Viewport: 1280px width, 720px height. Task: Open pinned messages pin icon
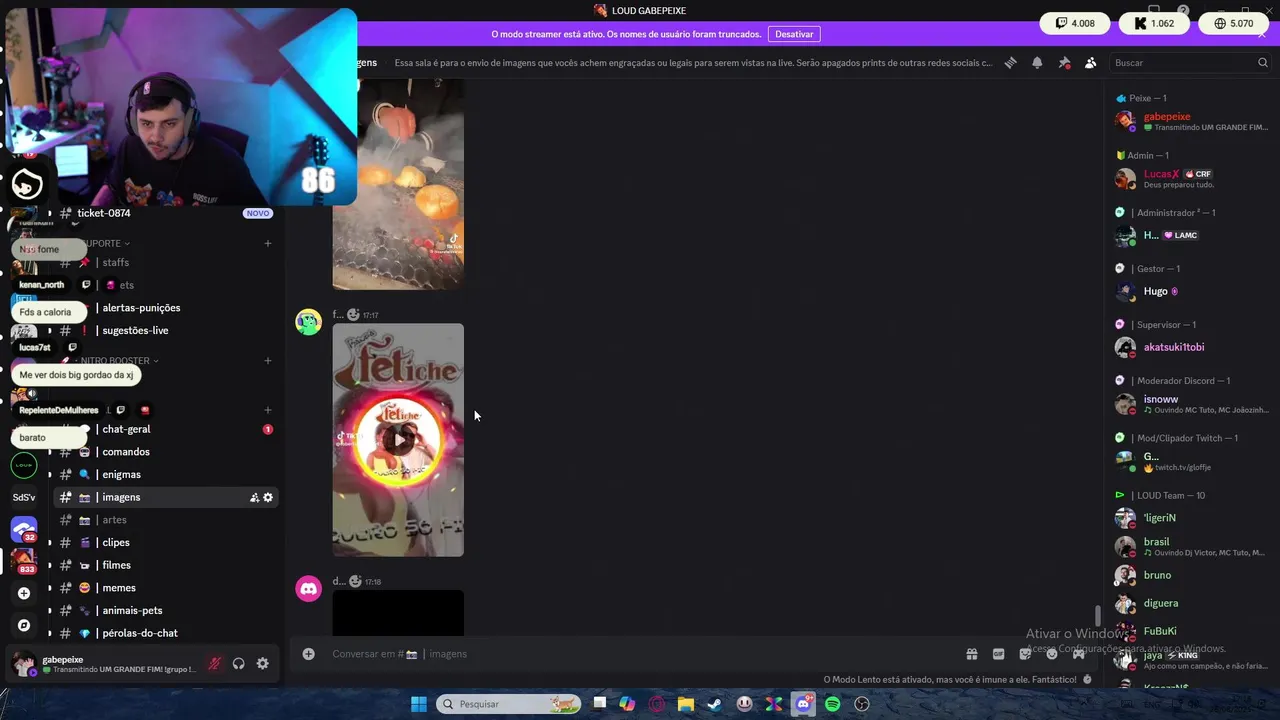[1064, 62]
